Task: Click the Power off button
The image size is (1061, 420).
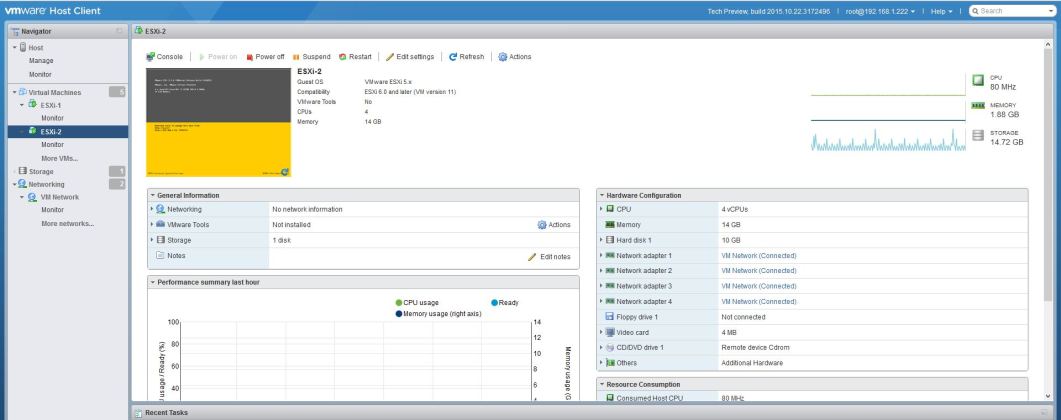Action: point(265,57)
